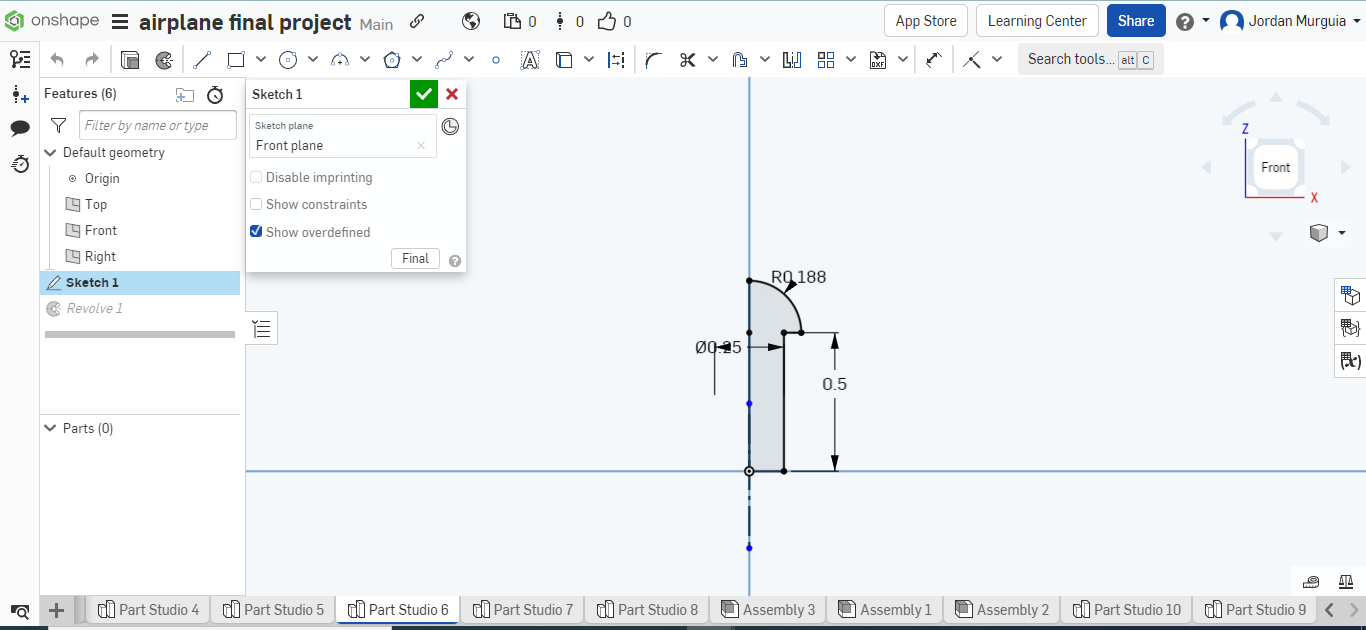Viewport: 1366px width, 630px height.
Task: Activate the Sketch fillet tool
Action: point(654,60)
